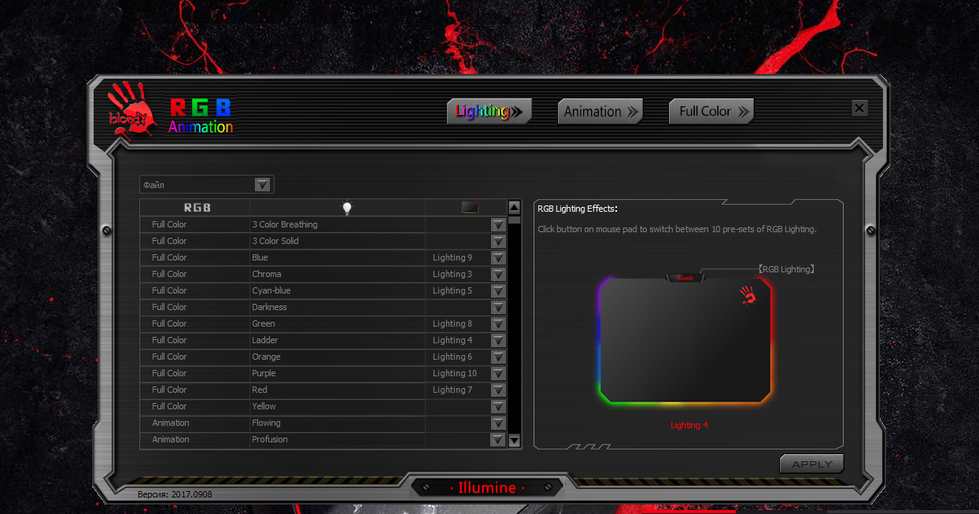Open the Full Color tab

tap(711, 111)
